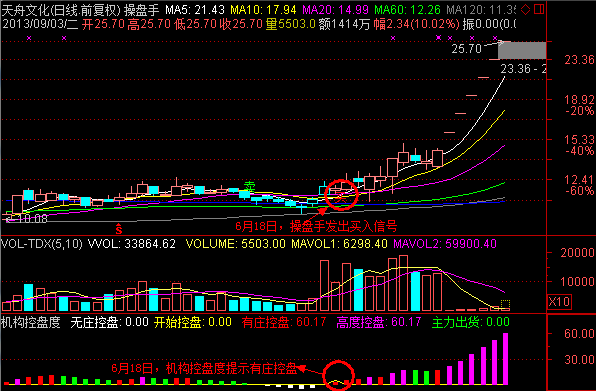Screen dimensions: 596x391
Task: Click the 10.08 low price tag
Action: 32,219
